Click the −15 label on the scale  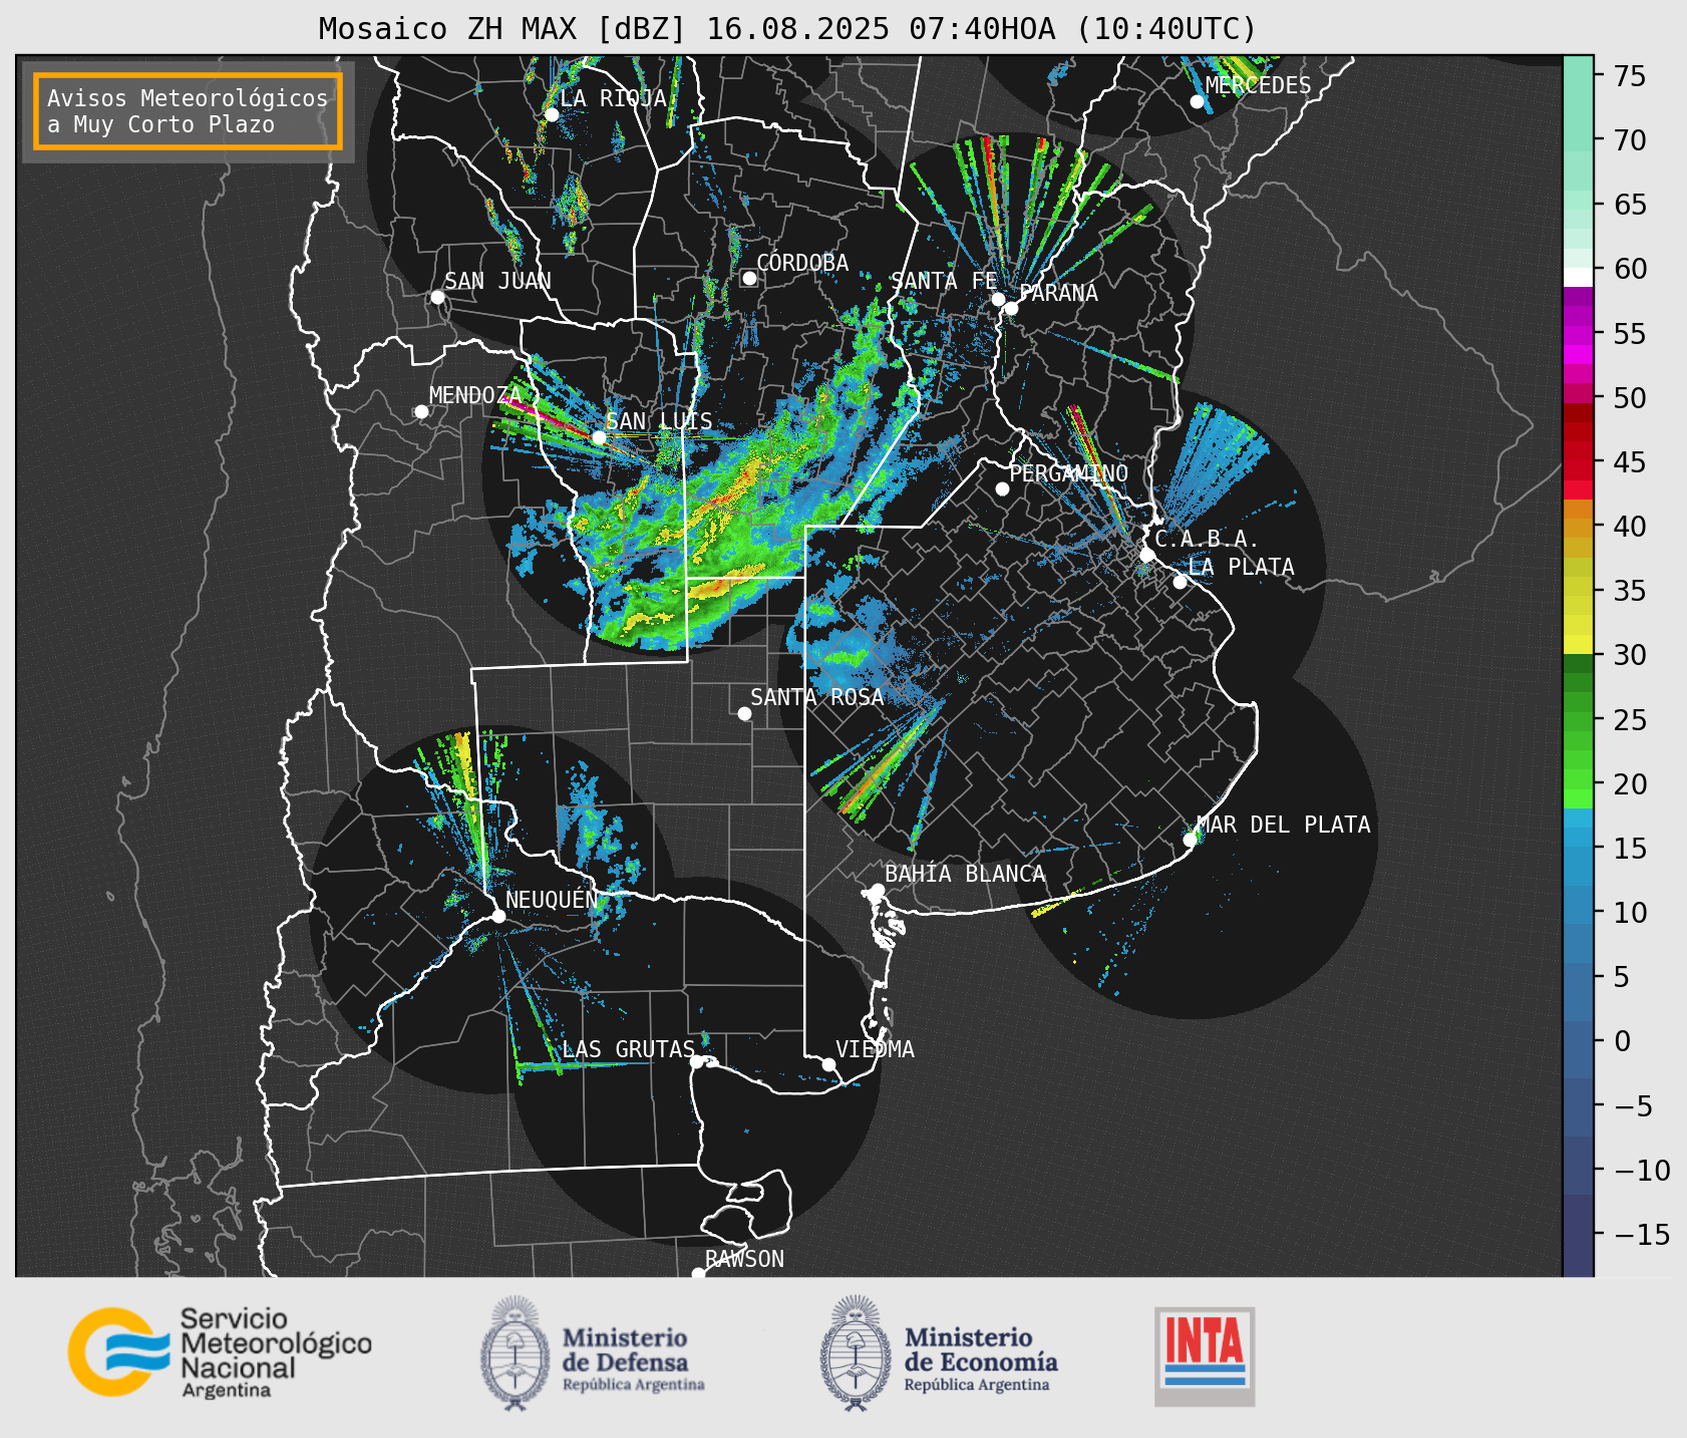coord(1642,1235)
